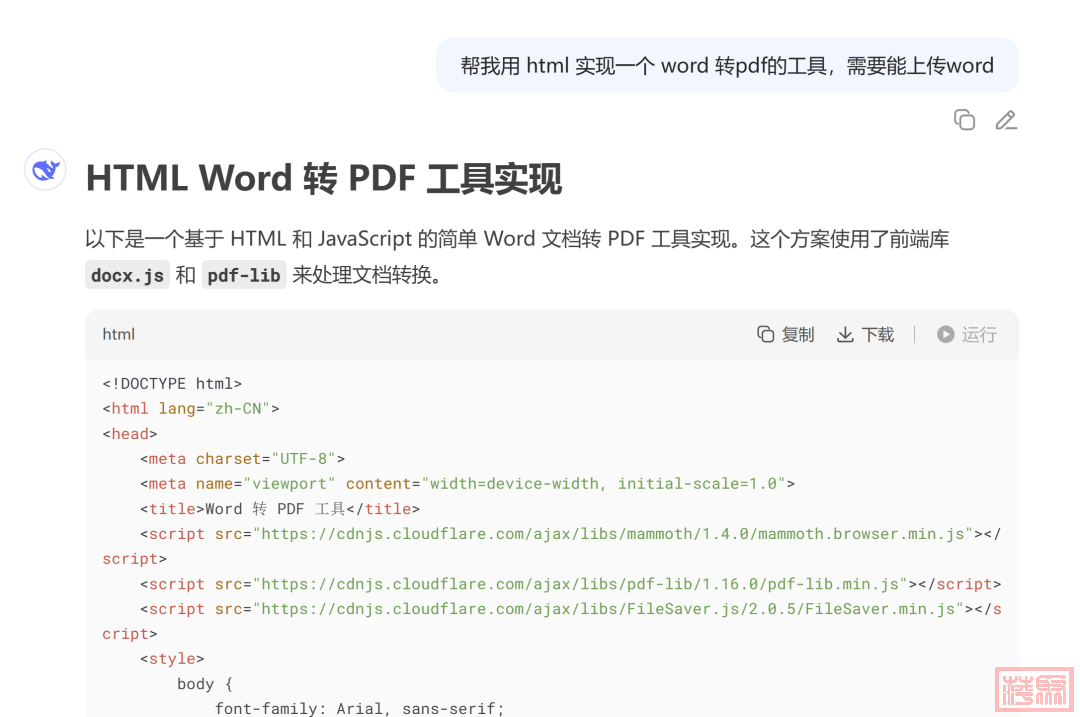Click the body { code line
1080x717 pixels.
click(x=205, y=684)
